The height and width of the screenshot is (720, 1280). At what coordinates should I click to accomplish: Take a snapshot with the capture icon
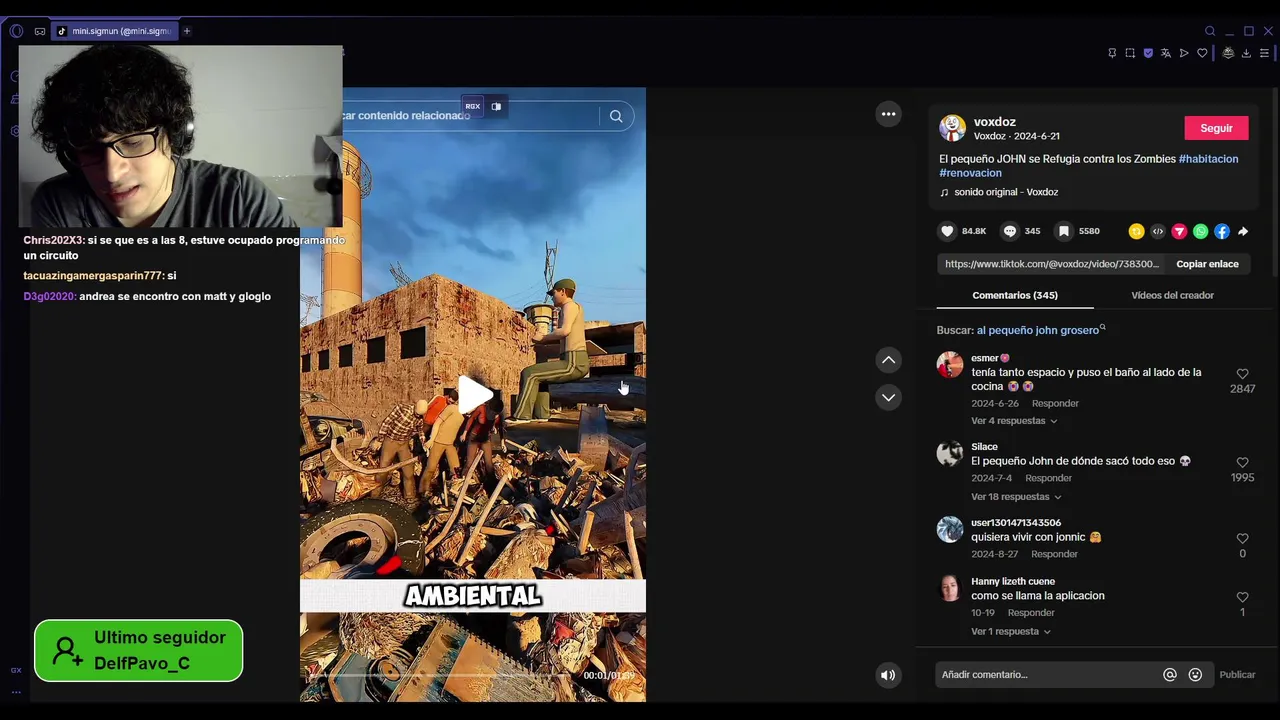tap(1130, 53)
